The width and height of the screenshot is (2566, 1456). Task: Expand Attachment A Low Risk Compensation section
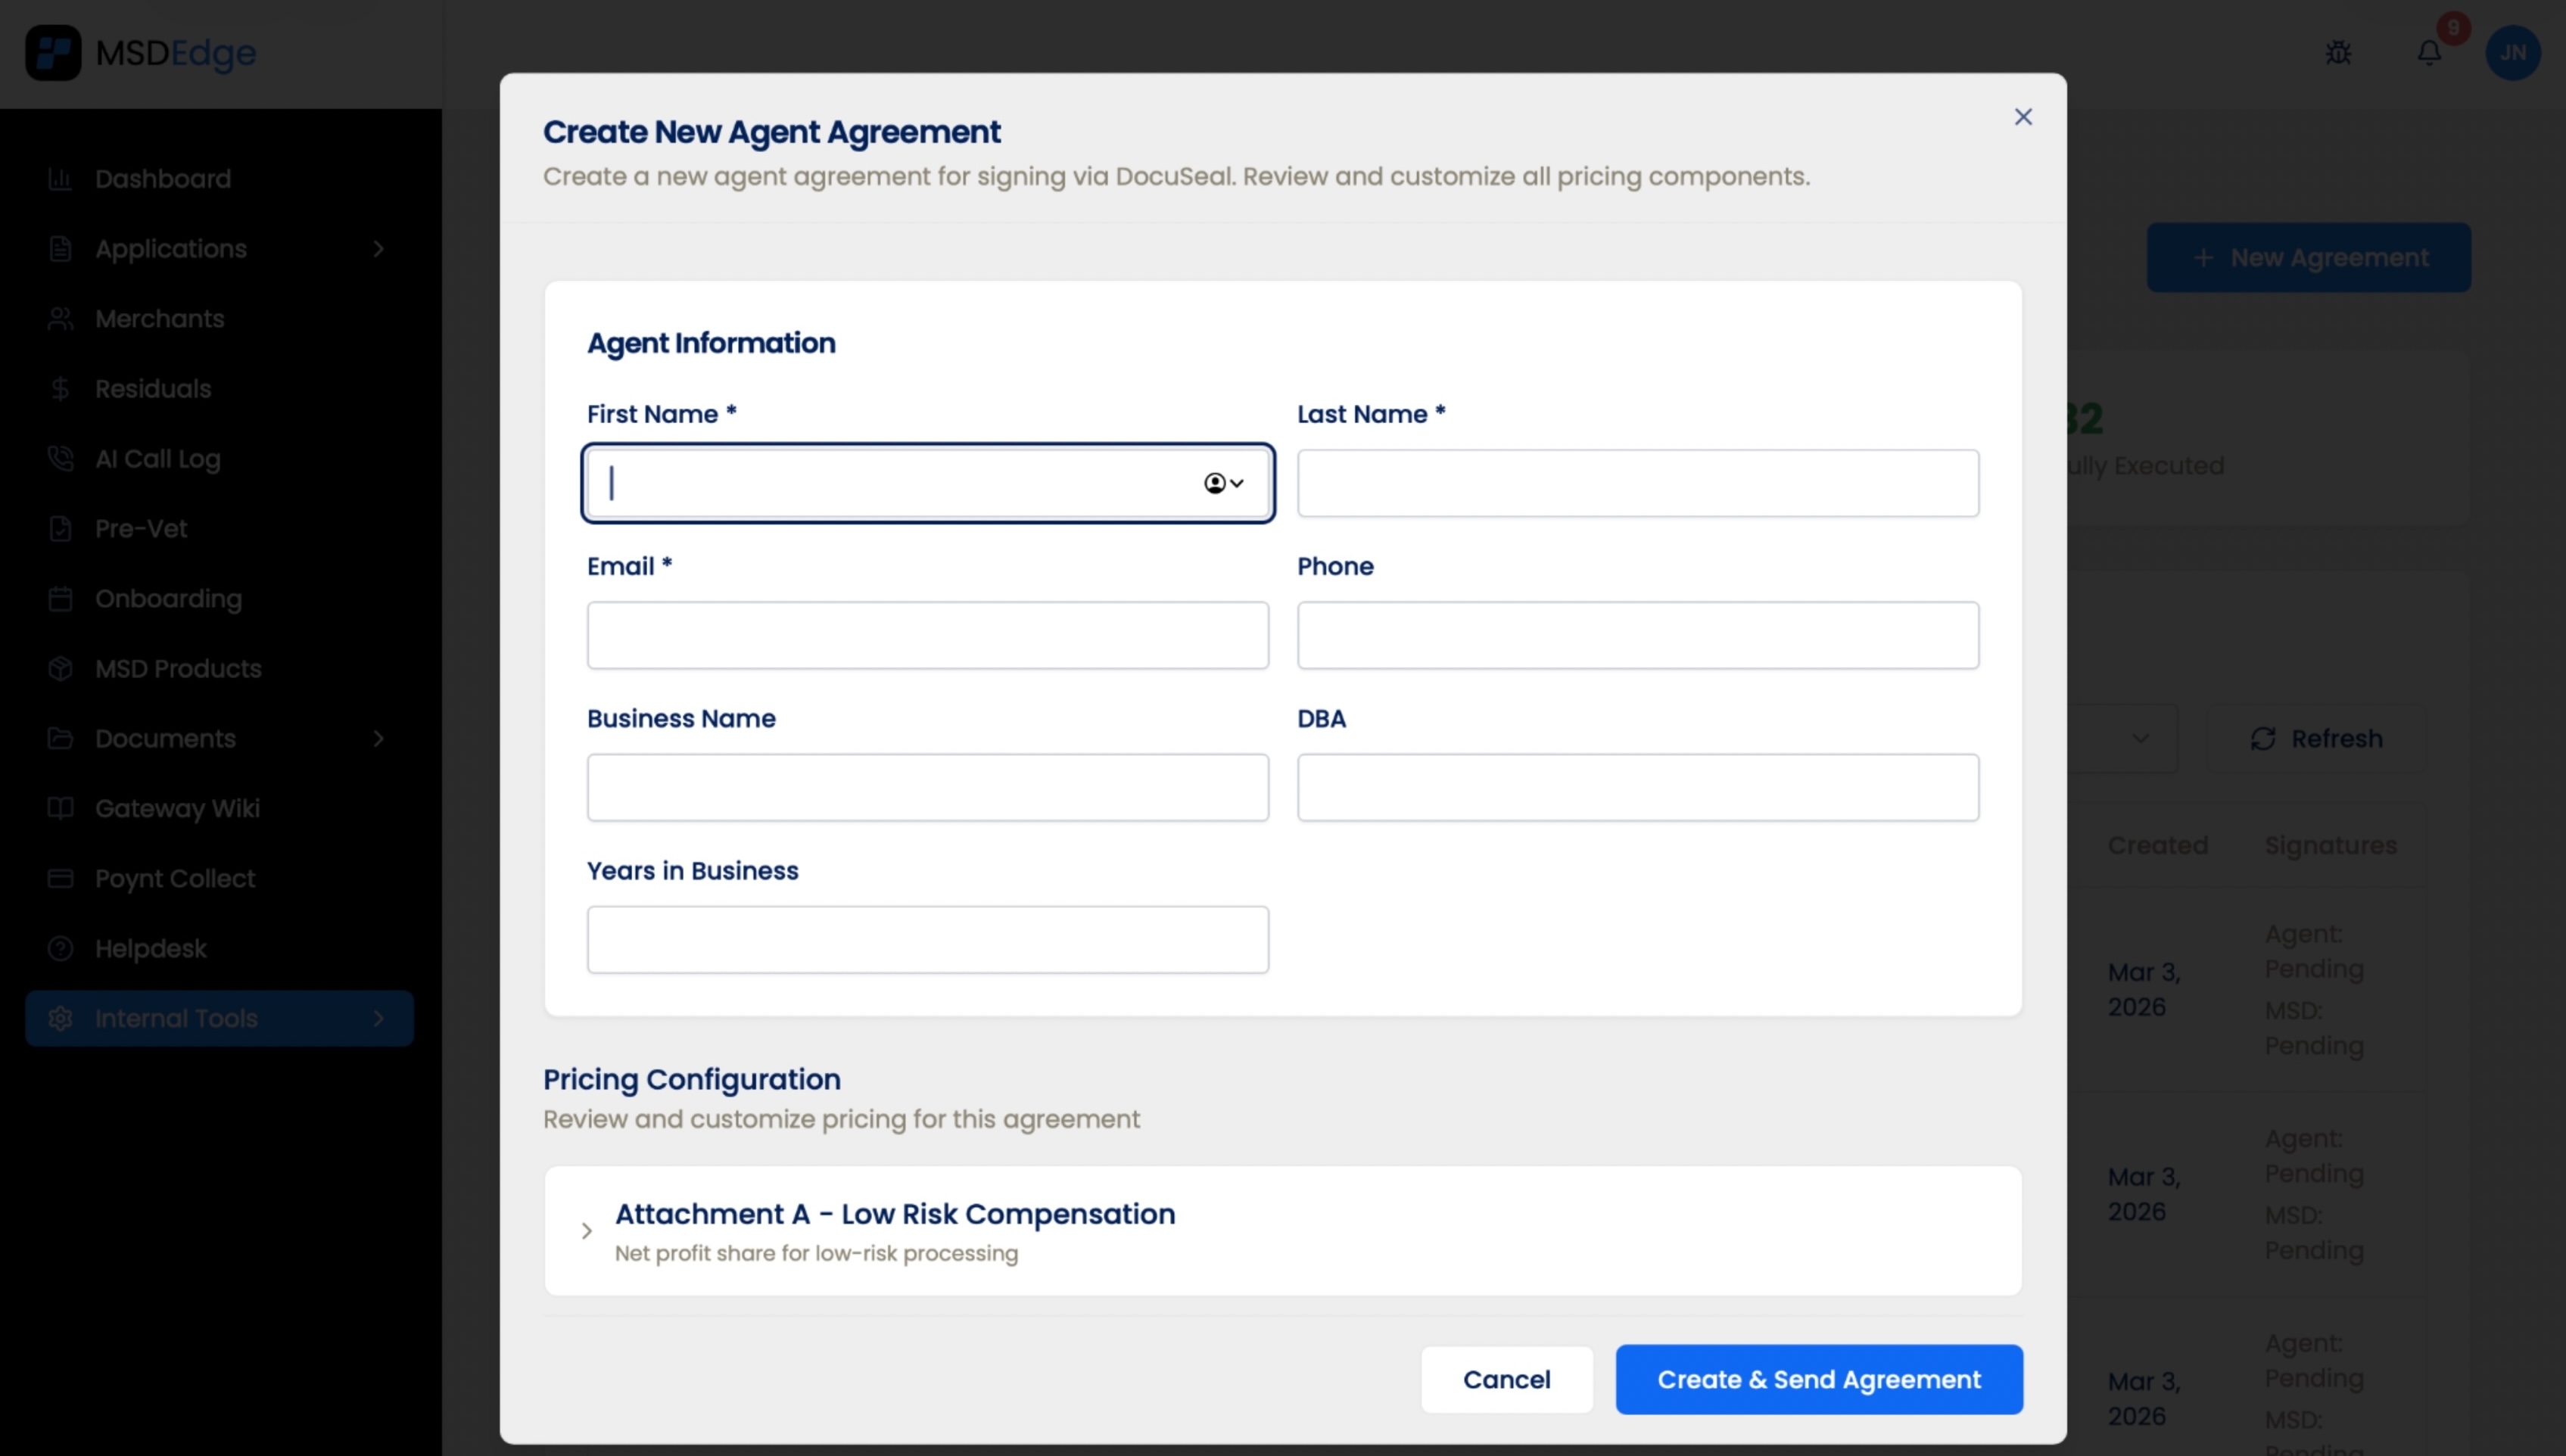pos(587,1231)
